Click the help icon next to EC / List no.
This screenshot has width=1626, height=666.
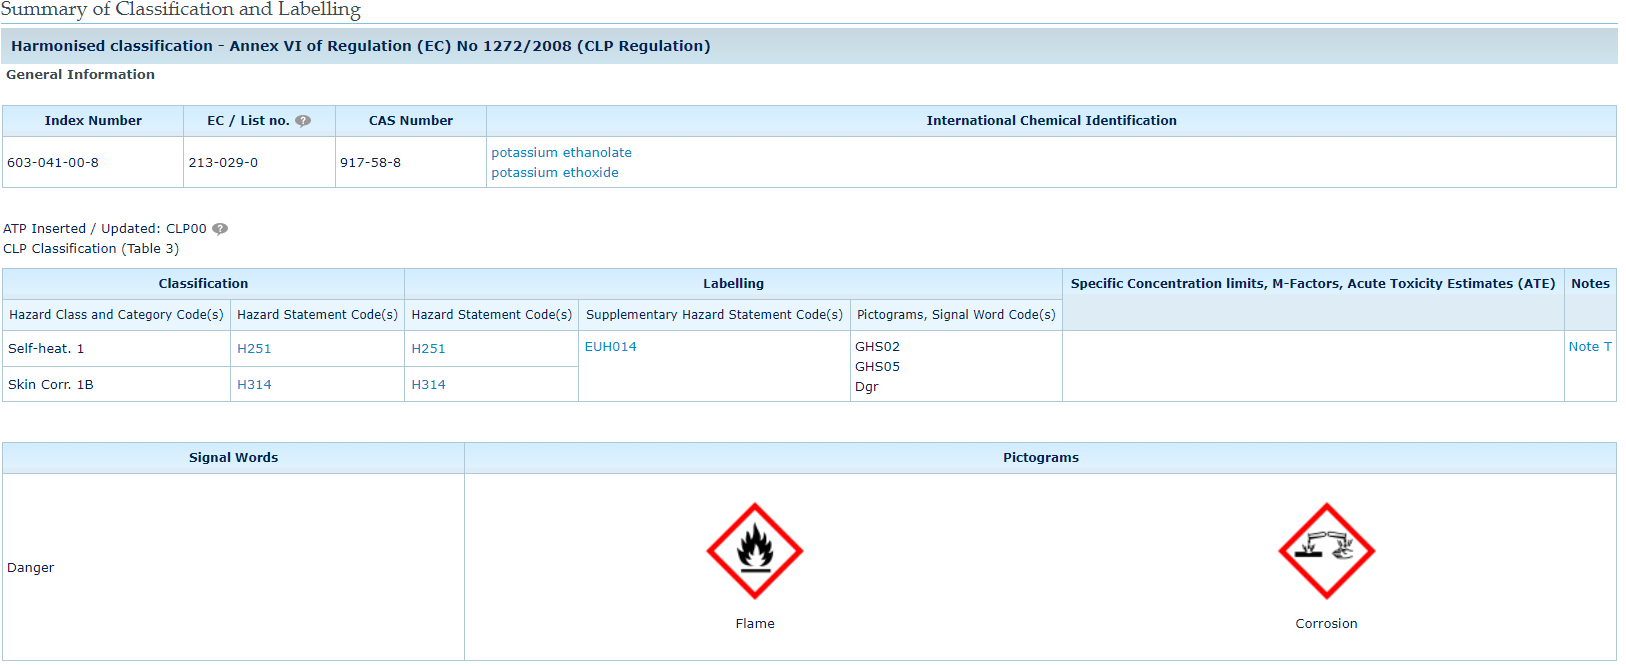pos(303,121)
